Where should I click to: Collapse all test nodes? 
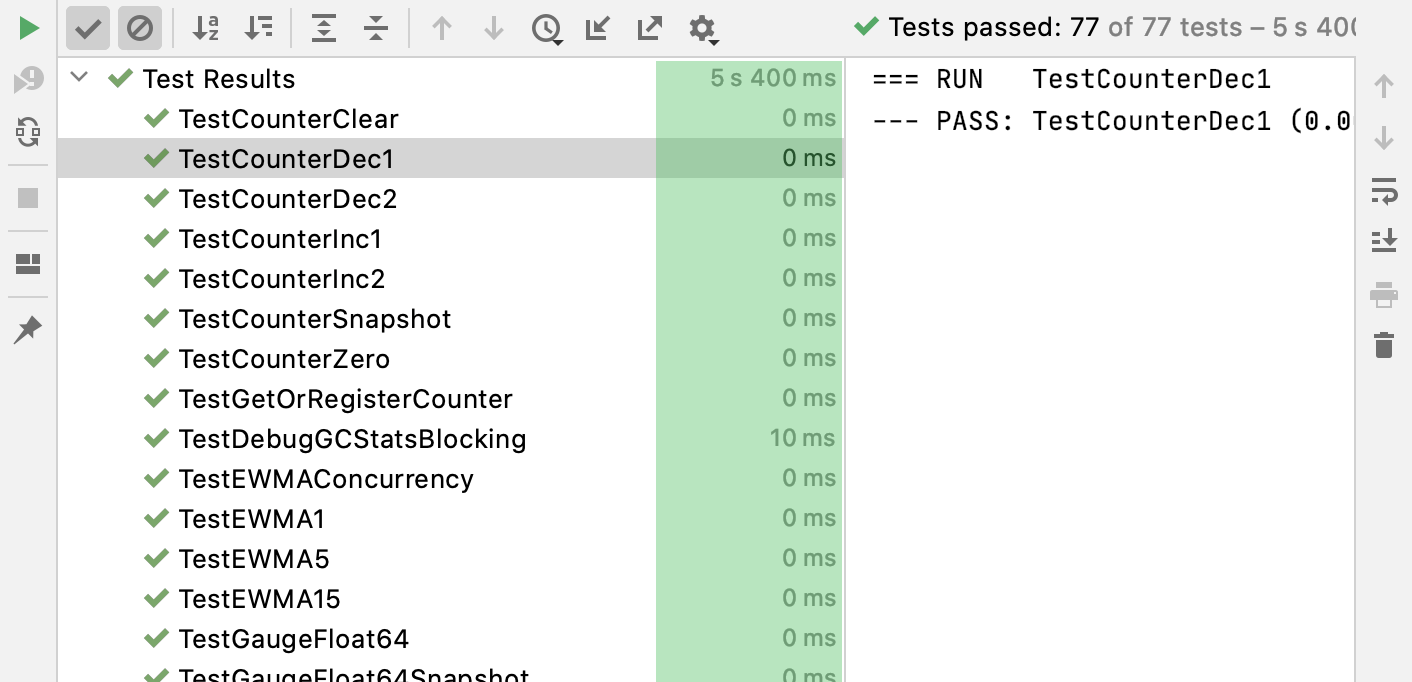point(376,28)
